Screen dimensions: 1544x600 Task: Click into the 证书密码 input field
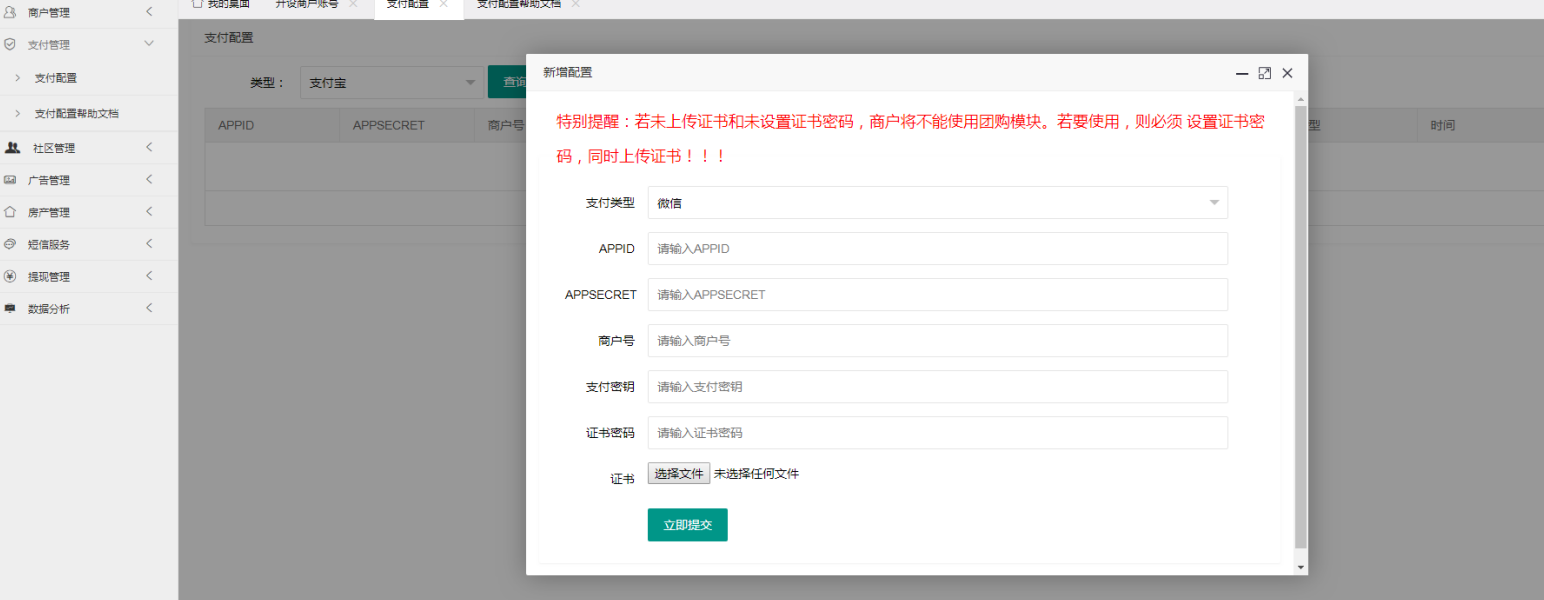[x=937, y=433]
